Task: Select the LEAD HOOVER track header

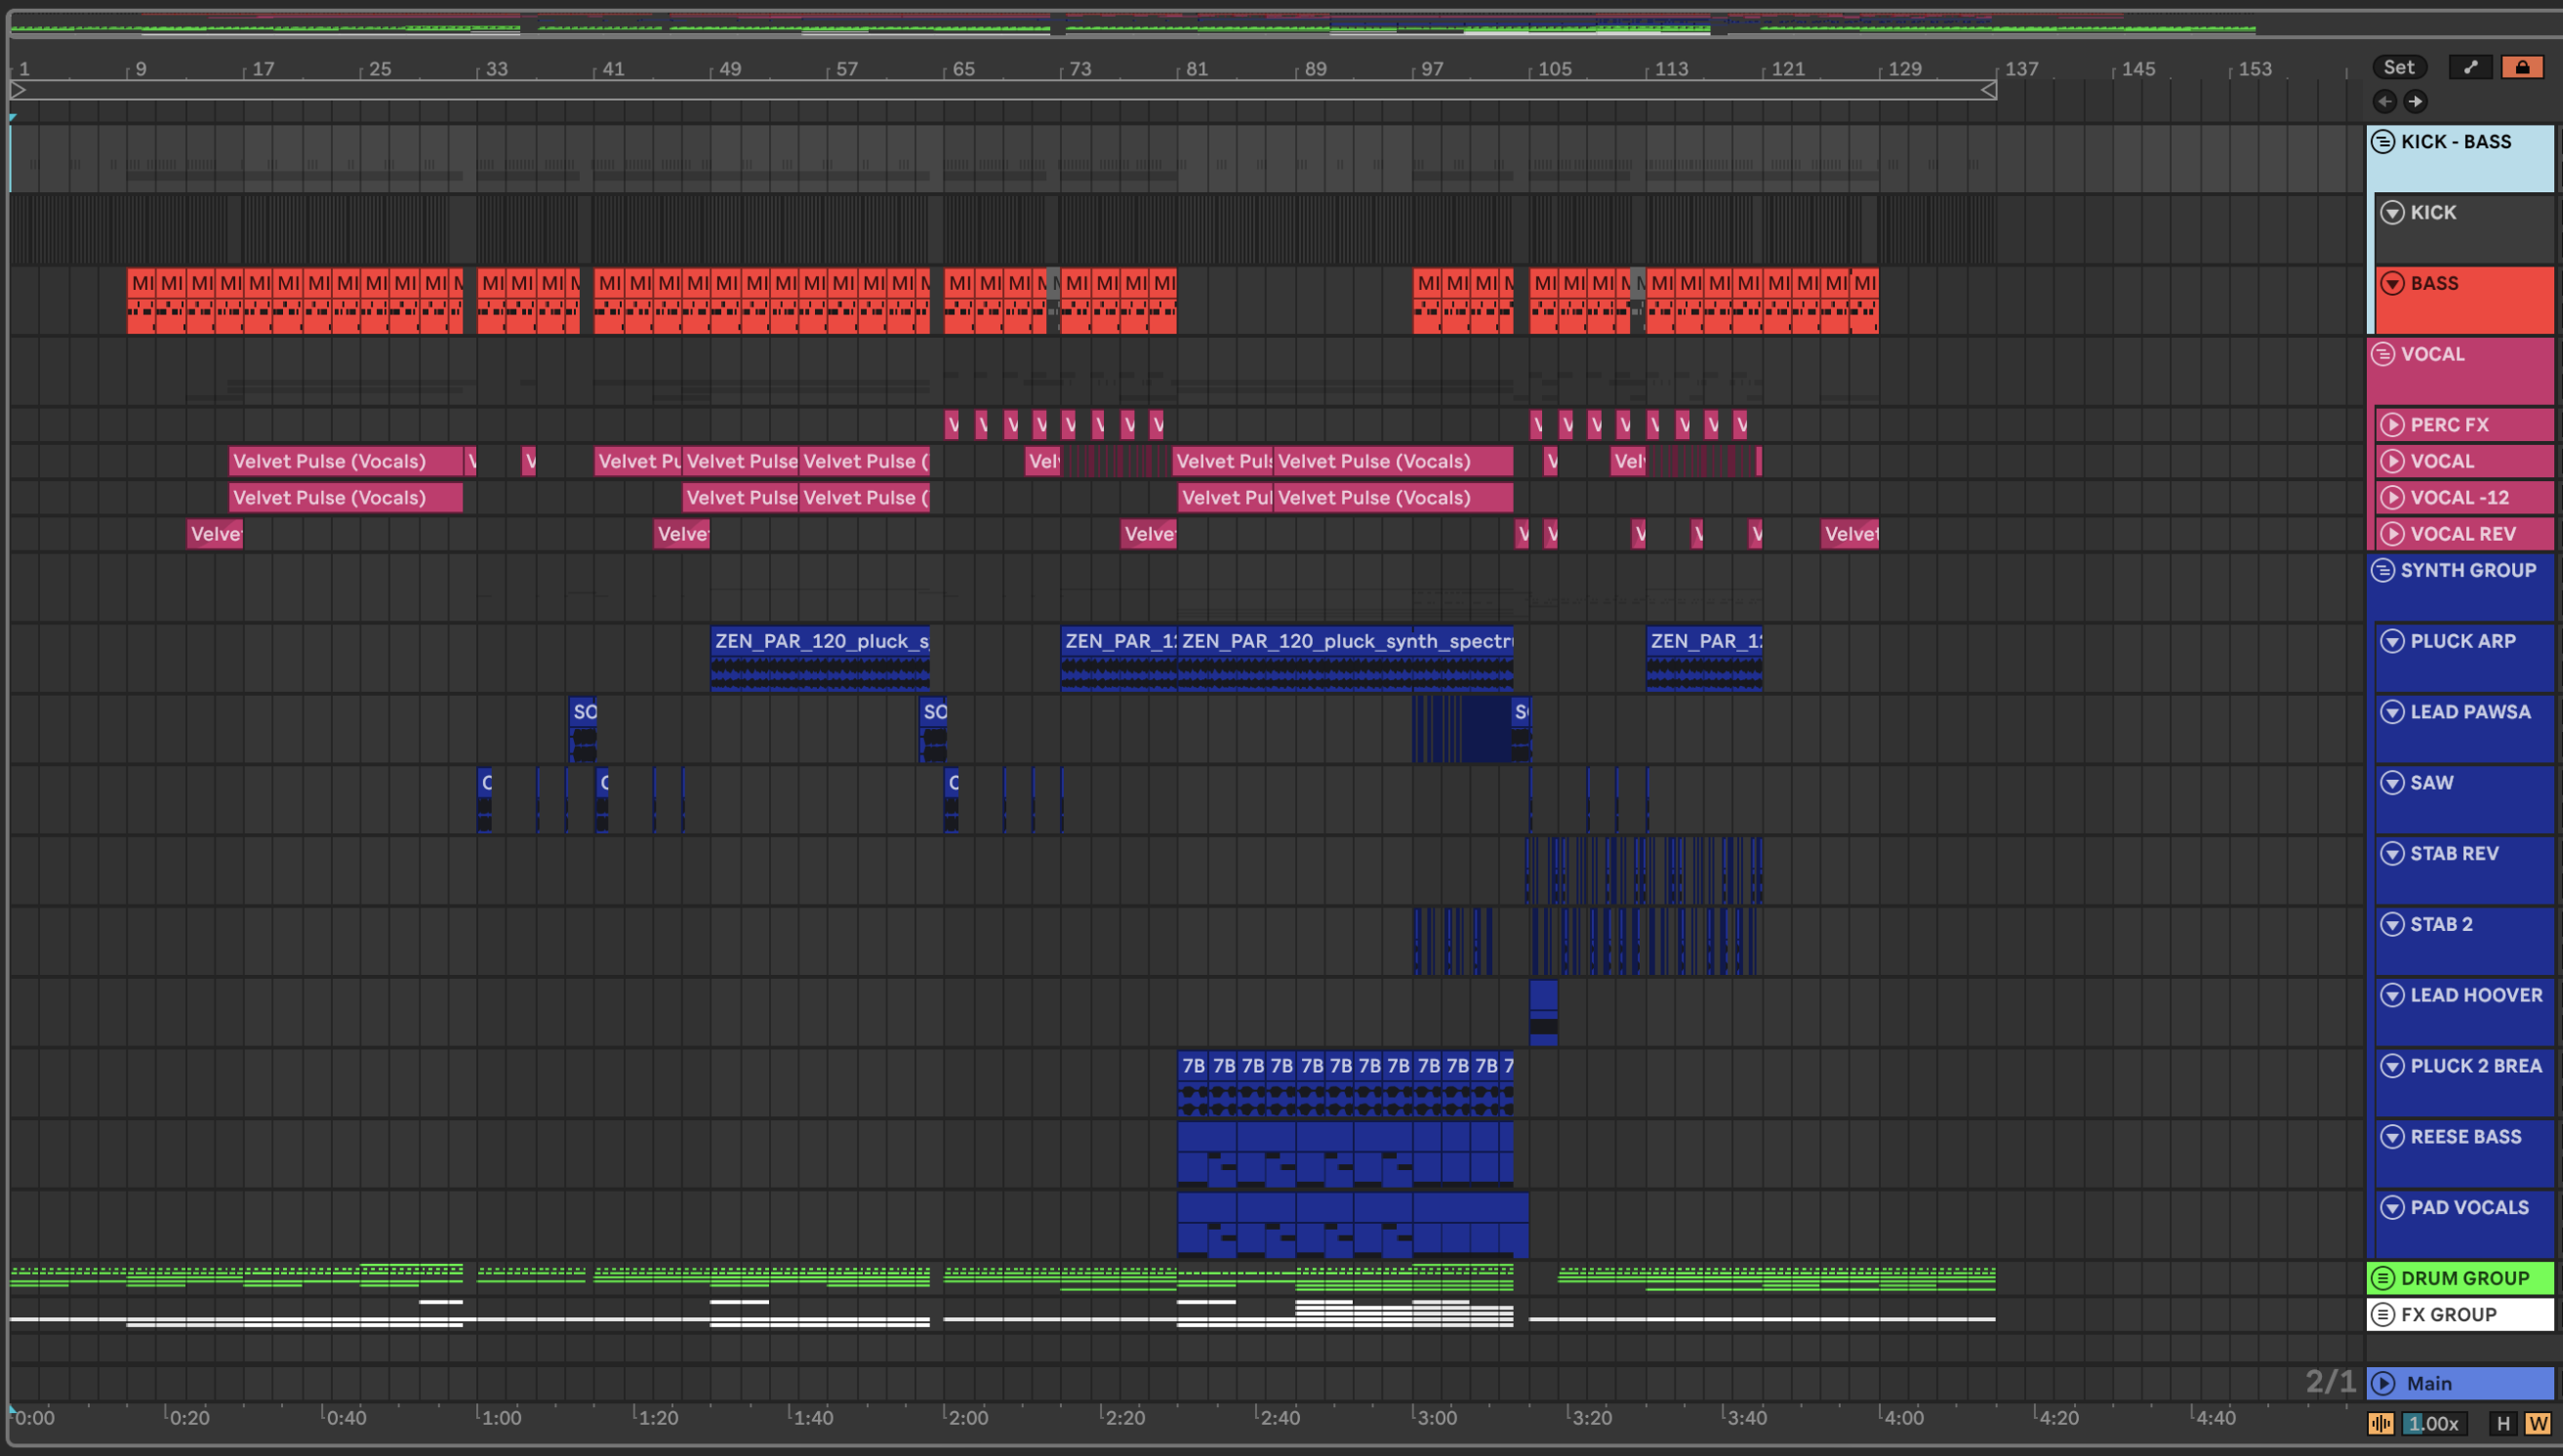Action: coord(2475,995)
